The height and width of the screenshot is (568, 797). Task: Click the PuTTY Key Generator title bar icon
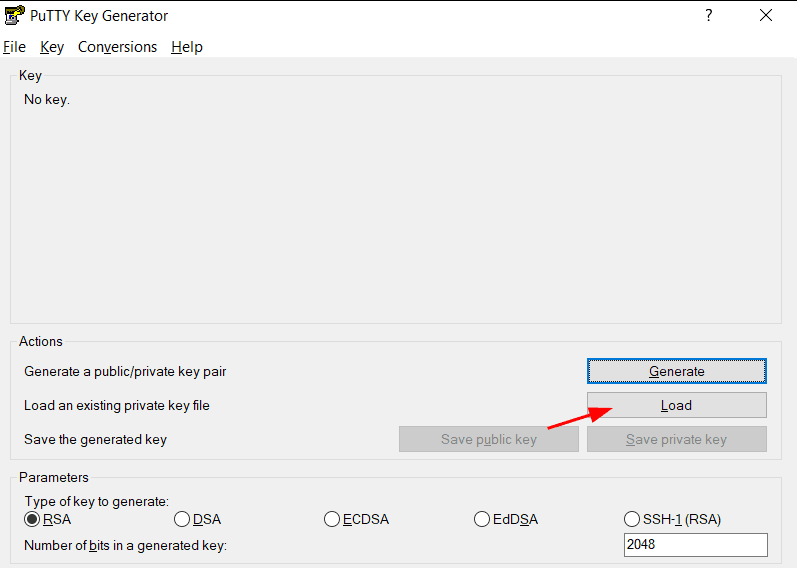tap(14, 15)
